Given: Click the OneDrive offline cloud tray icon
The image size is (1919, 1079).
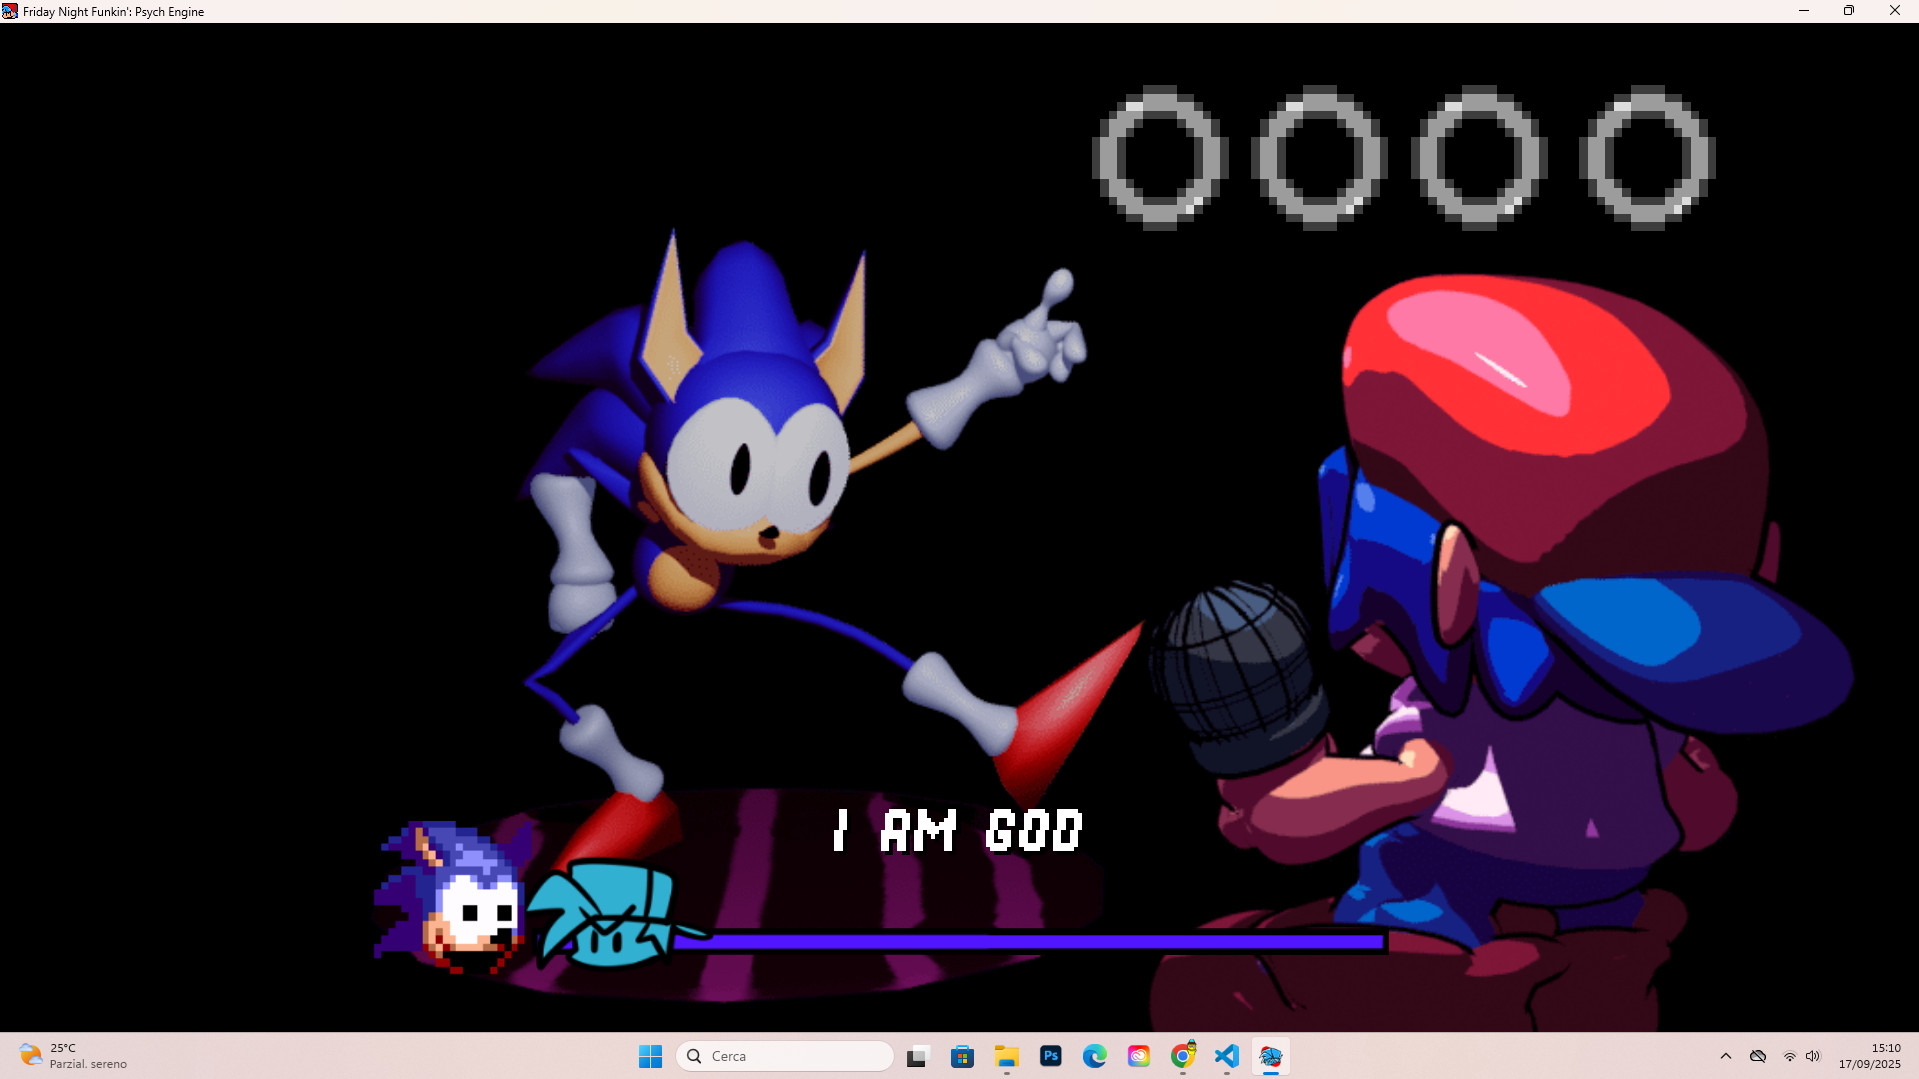Looking at the screenshot, I should 1758,1056.
